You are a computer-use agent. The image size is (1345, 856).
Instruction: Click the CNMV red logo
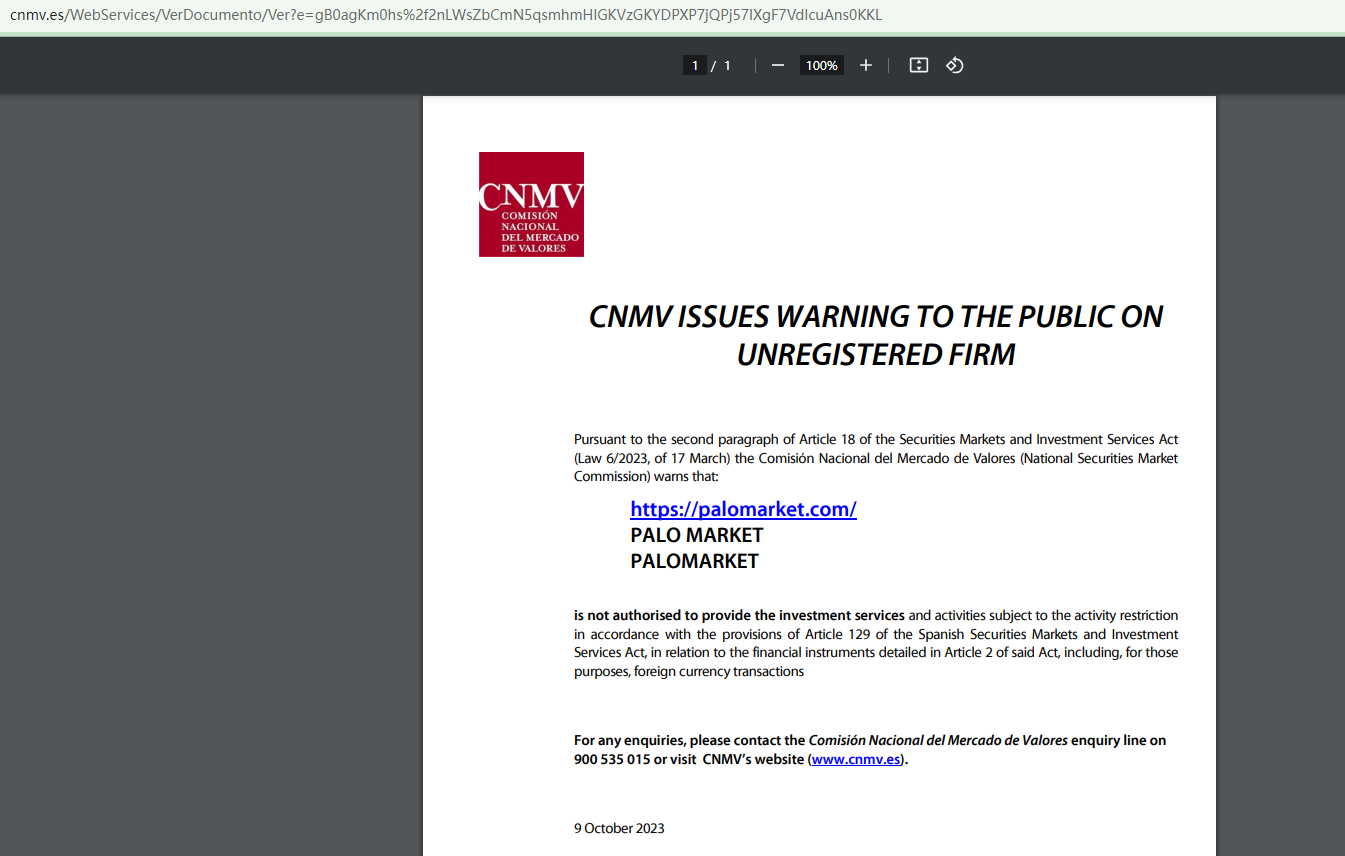pyautogui.click(x=531, y=204)
